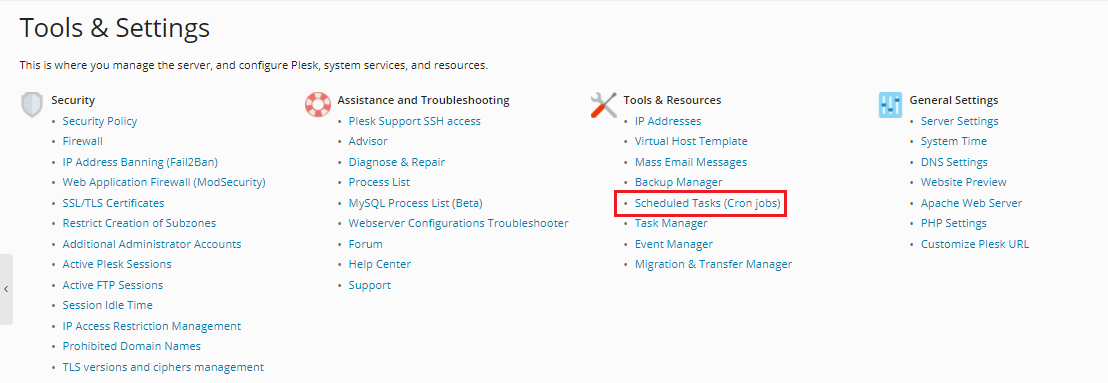Select Customize Plesk URL
The height and width of the screenshot is (383, 1108).
tap(975, 244)
